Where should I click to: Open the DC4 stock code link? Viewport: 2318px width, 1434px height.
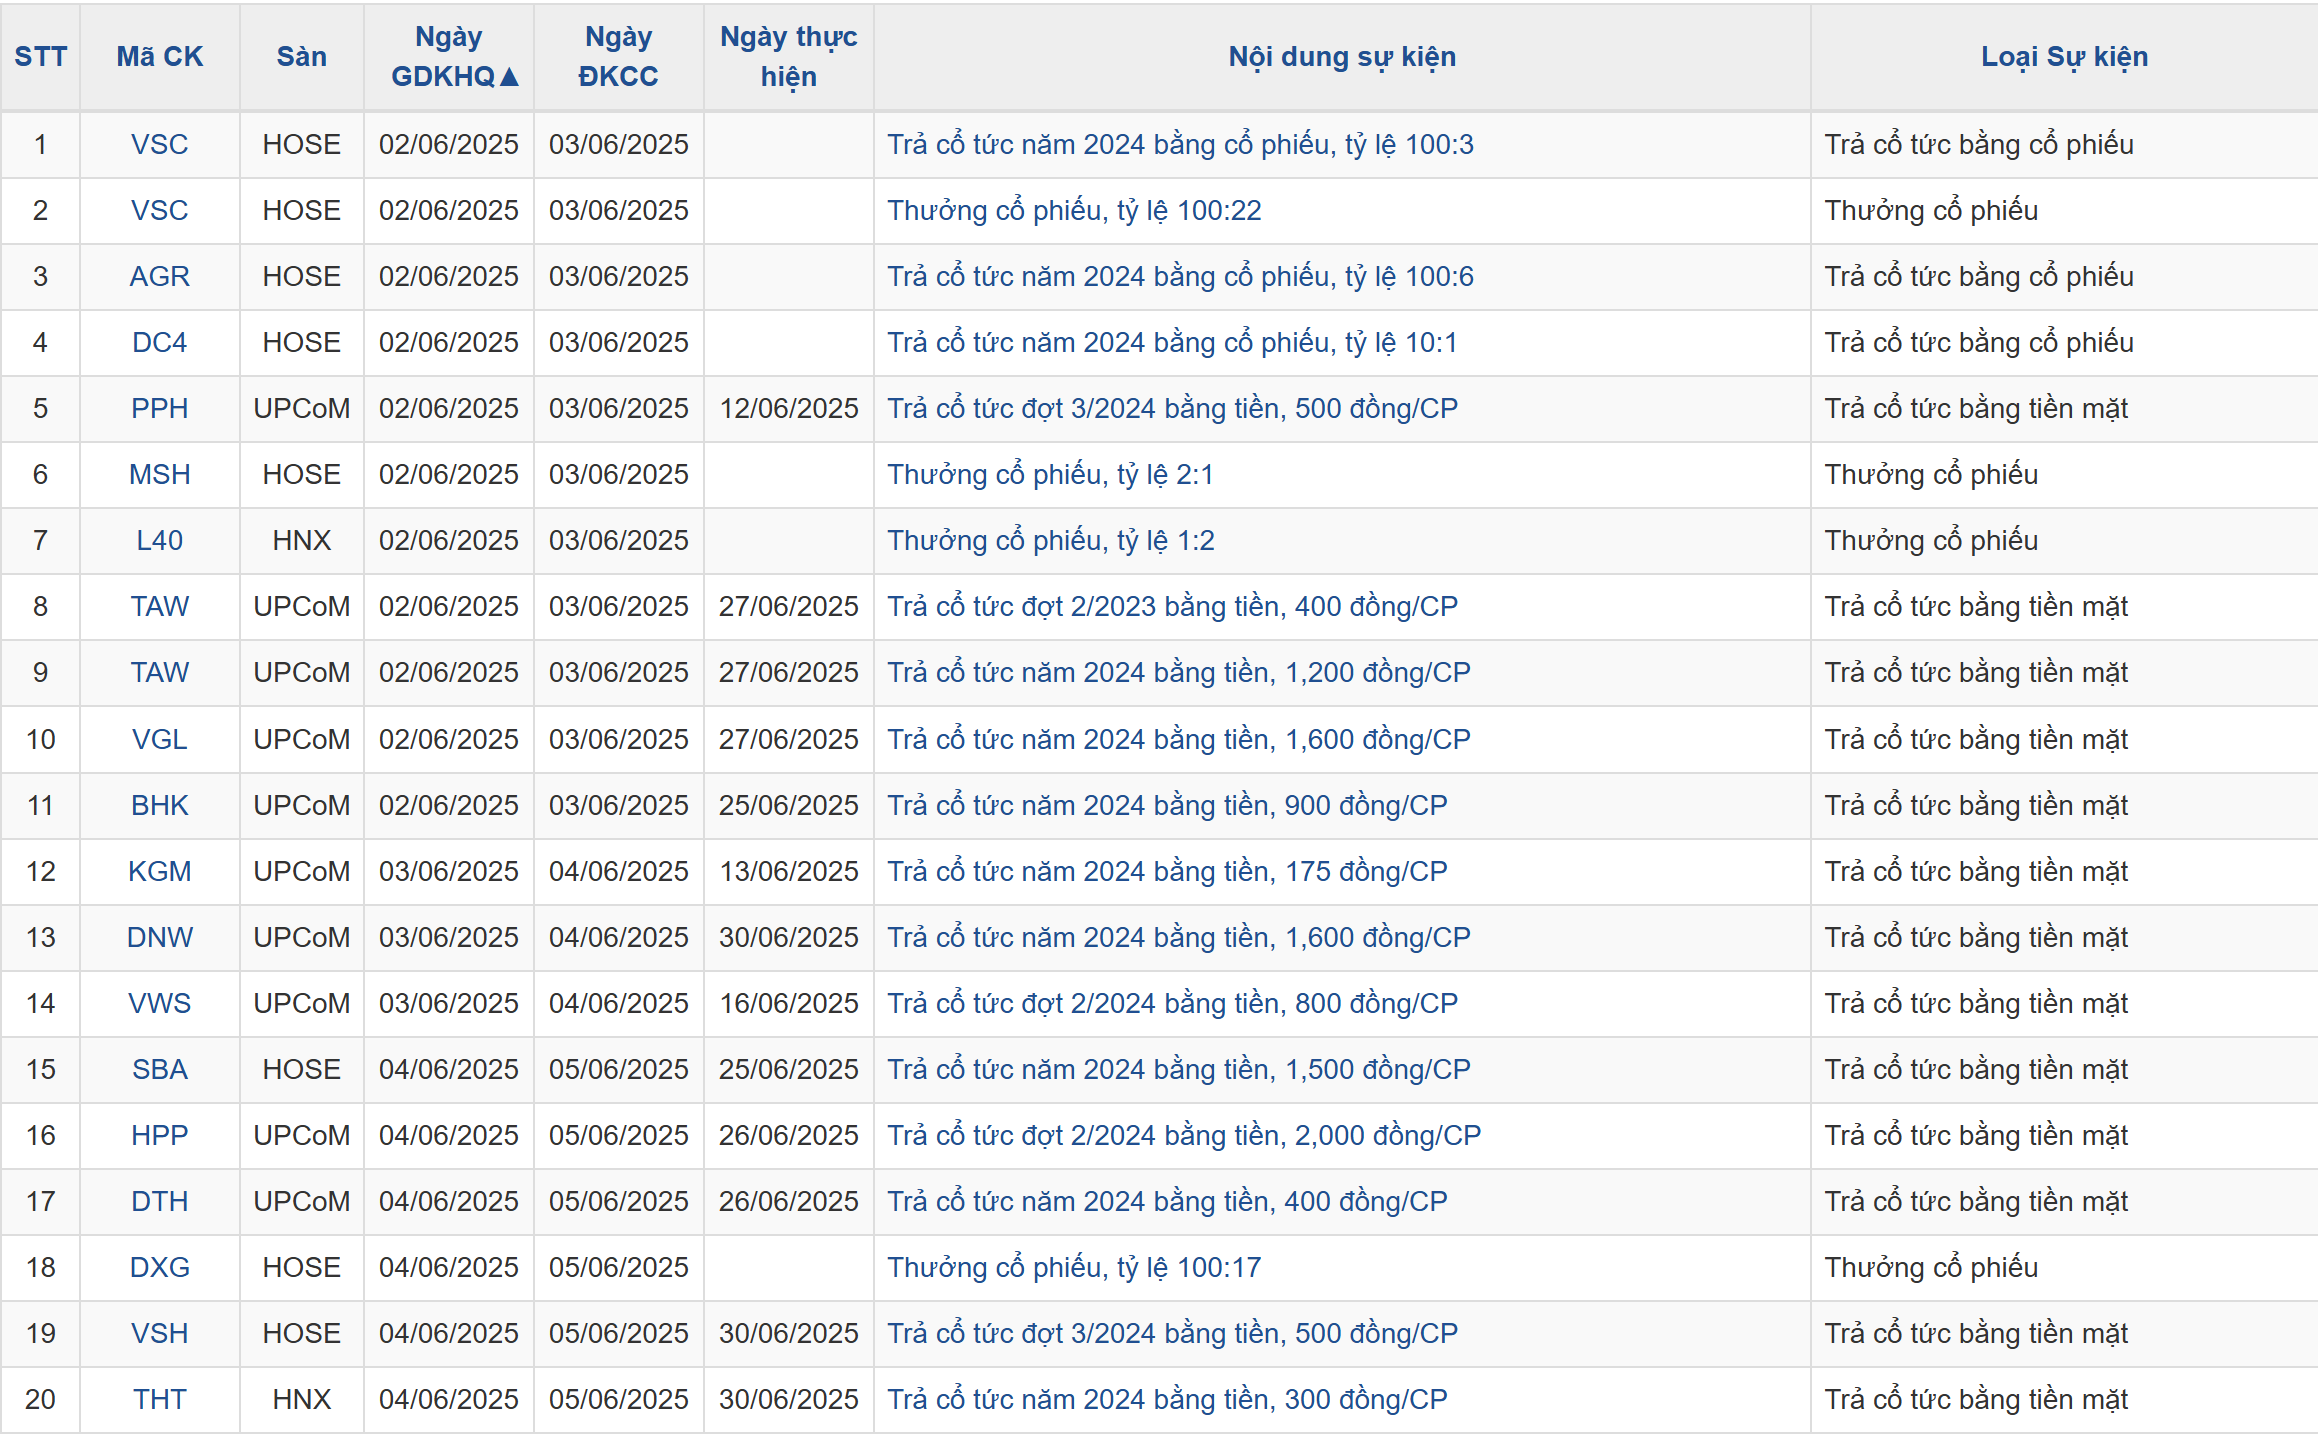click(160, 342)
